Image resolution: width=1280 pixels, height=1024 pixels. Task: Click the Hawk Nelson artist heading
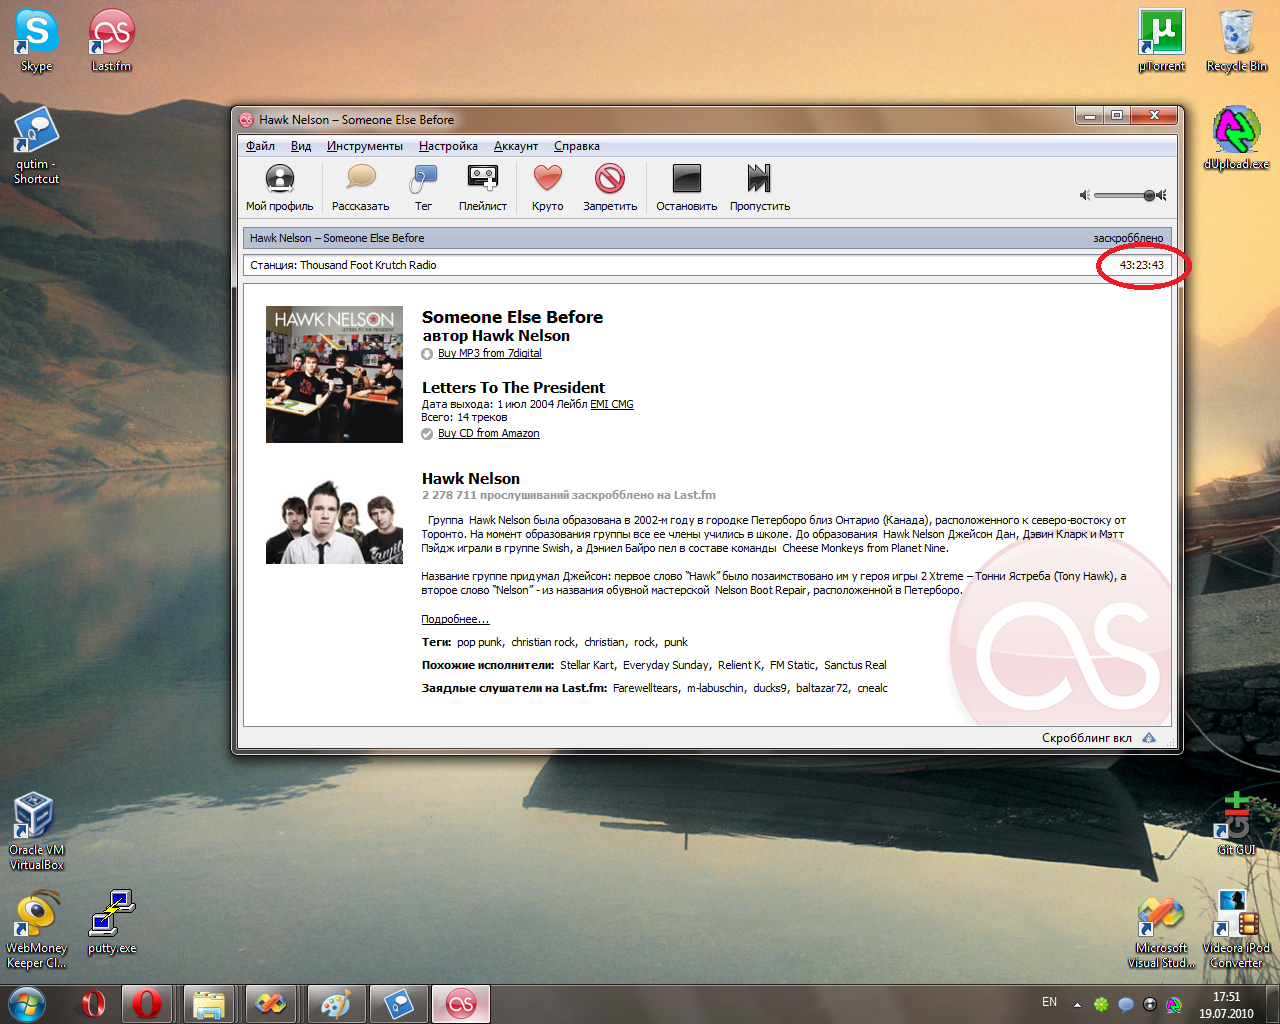point(471,478)
